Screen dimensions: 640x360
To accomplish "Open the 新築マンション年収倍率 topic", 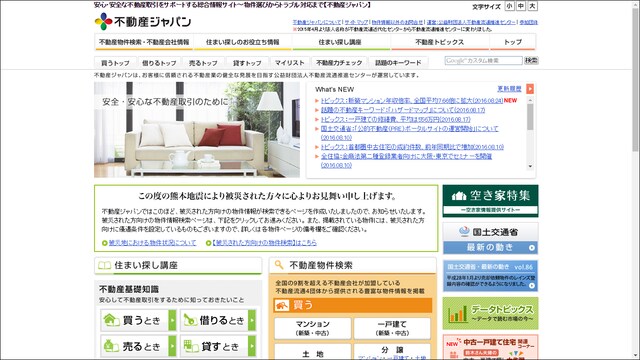I will 411,100.
